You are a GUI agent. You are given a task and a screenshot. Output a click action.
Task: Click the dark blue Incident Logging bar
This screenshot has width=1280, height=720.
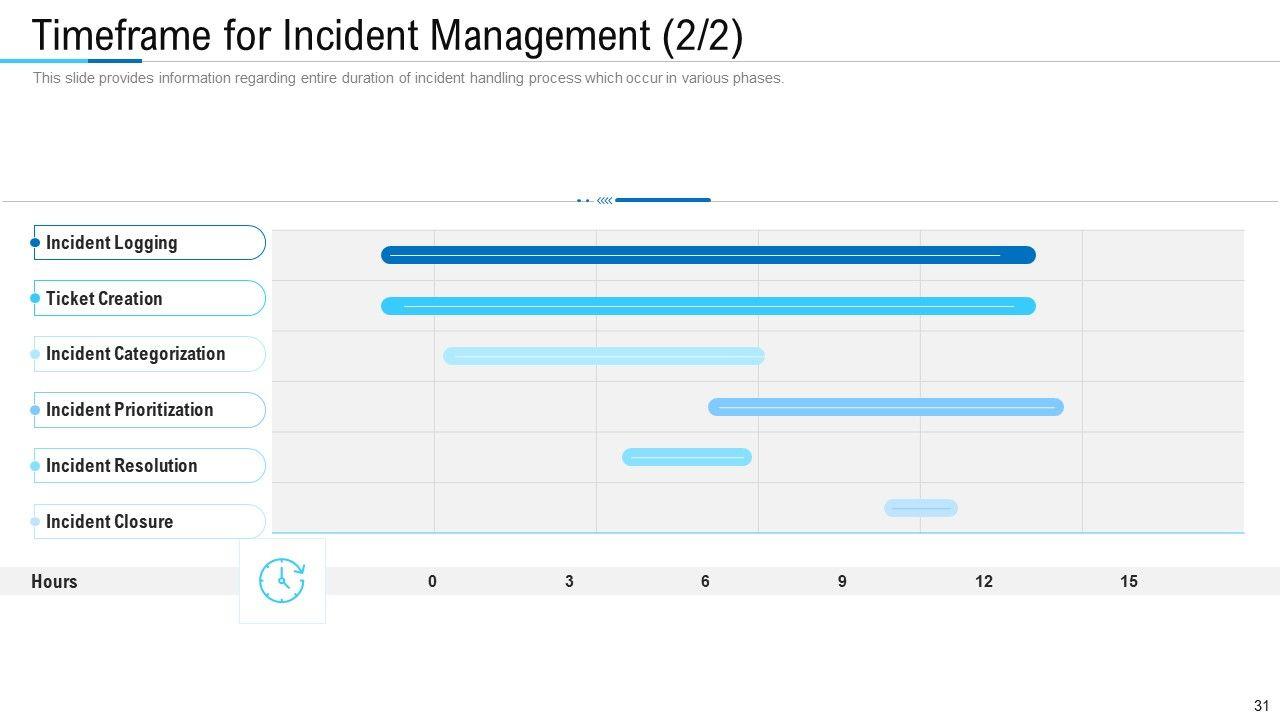pos(708,255)
